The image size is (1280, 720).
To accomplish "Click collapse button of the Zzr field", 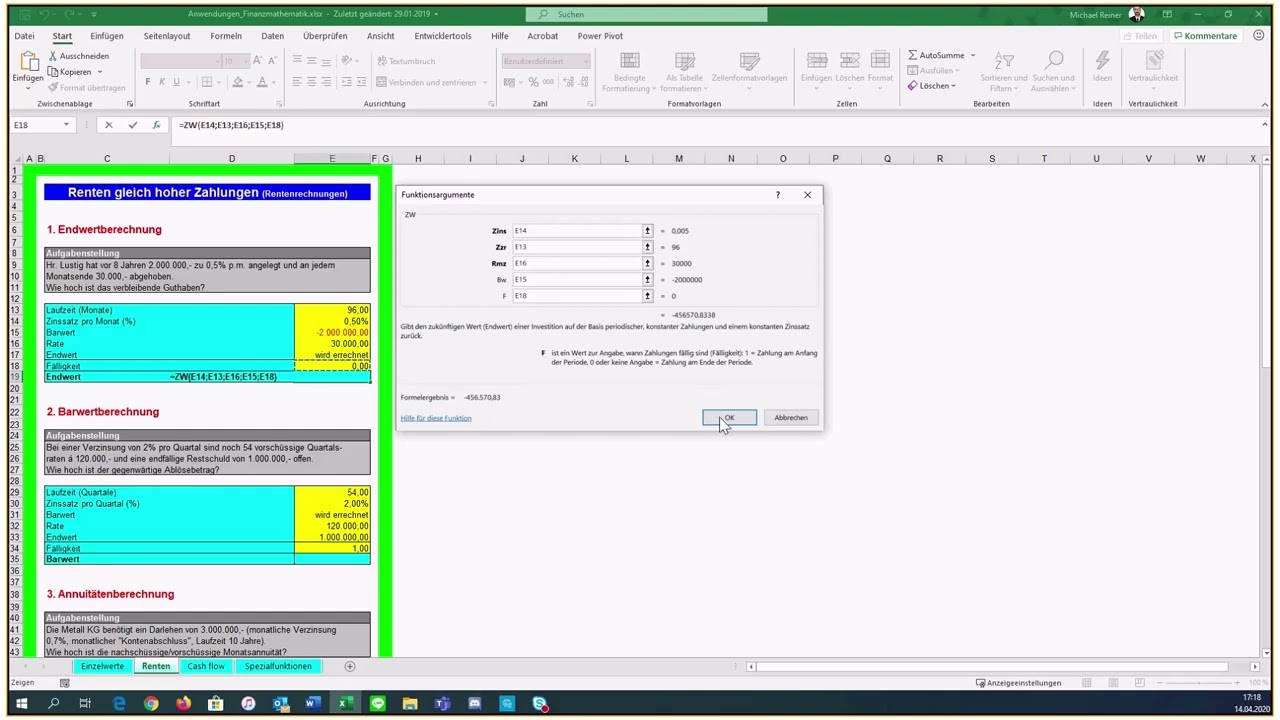I will [647, 247].
